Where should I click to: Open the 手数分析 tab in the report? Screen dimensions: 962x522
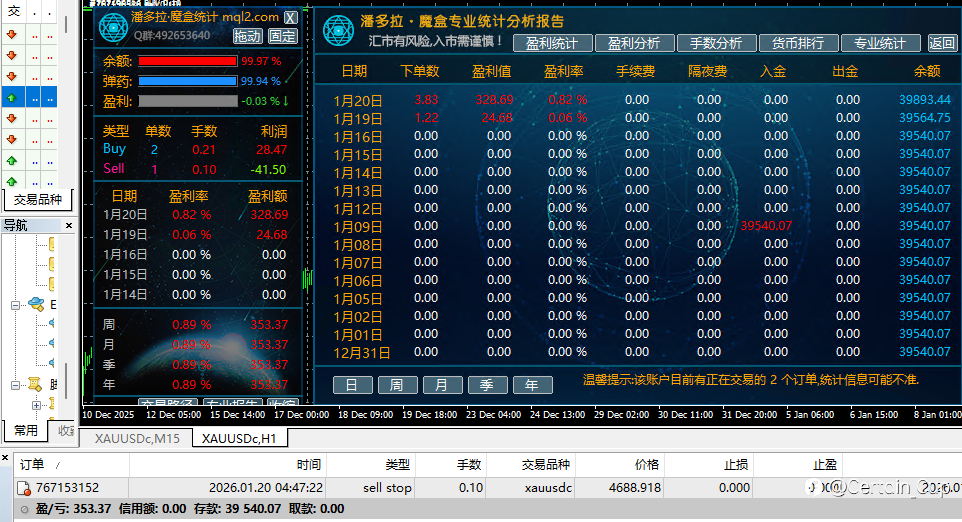(716, 43)
